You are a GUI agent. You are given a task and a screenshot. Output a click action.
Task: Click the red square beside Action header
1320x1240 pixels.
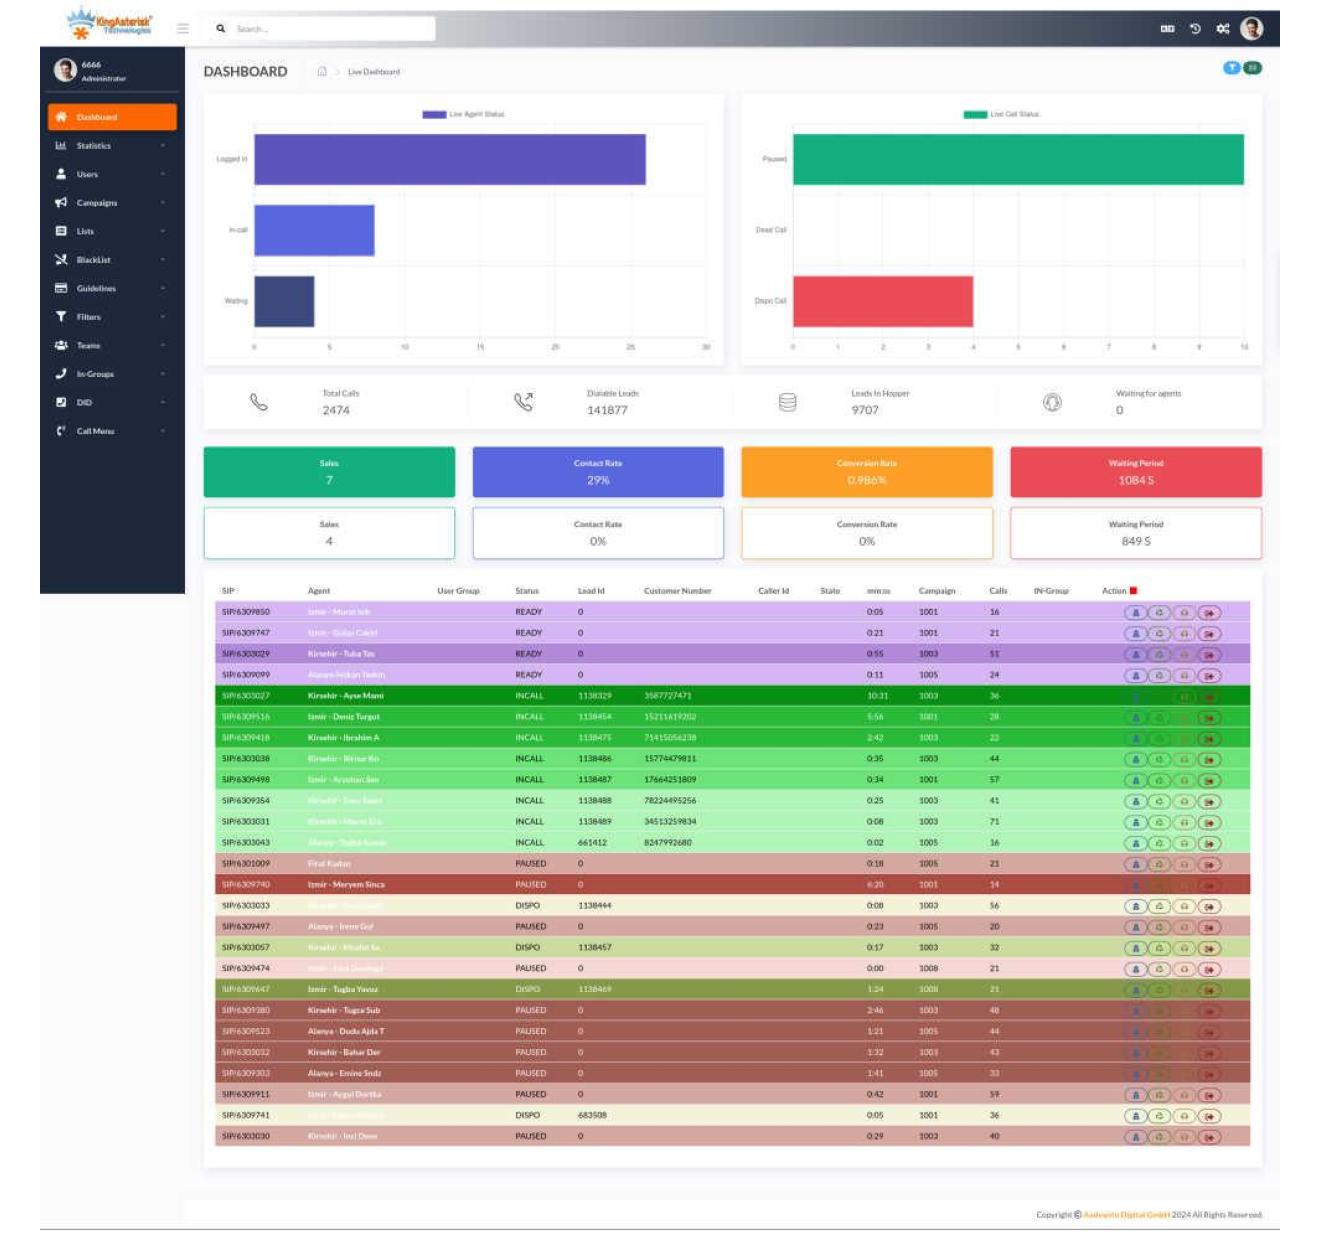pyautogui.click(x=1133, y=591)
